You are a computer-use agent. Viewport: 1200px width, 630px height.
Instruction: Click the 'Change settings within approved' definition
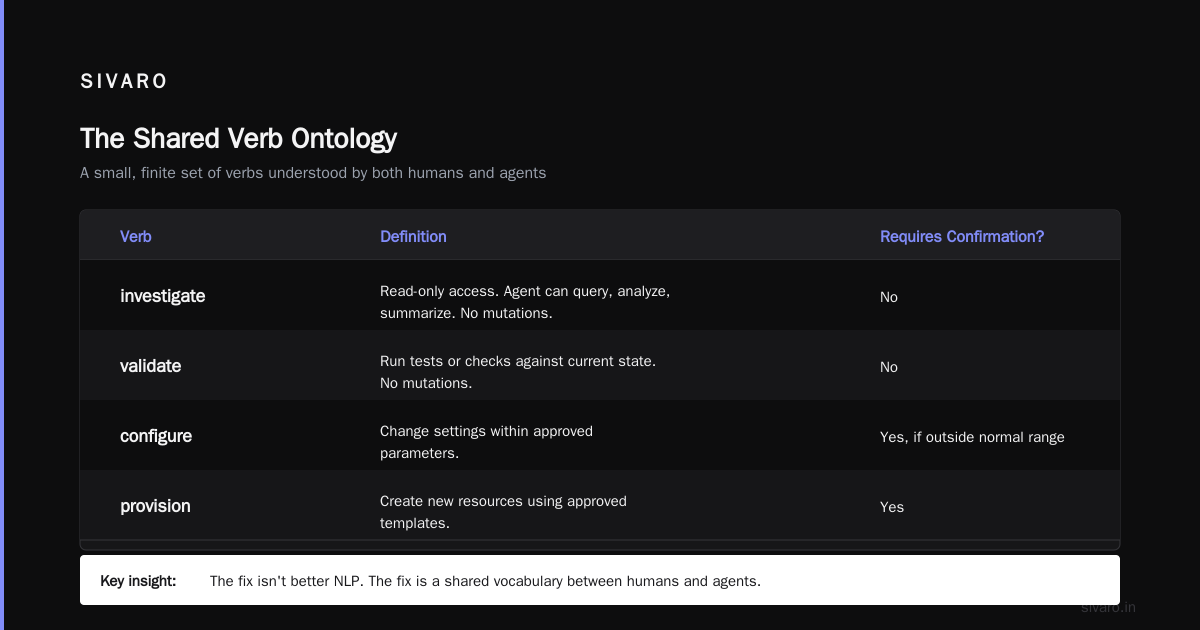(x=486, y=442)
